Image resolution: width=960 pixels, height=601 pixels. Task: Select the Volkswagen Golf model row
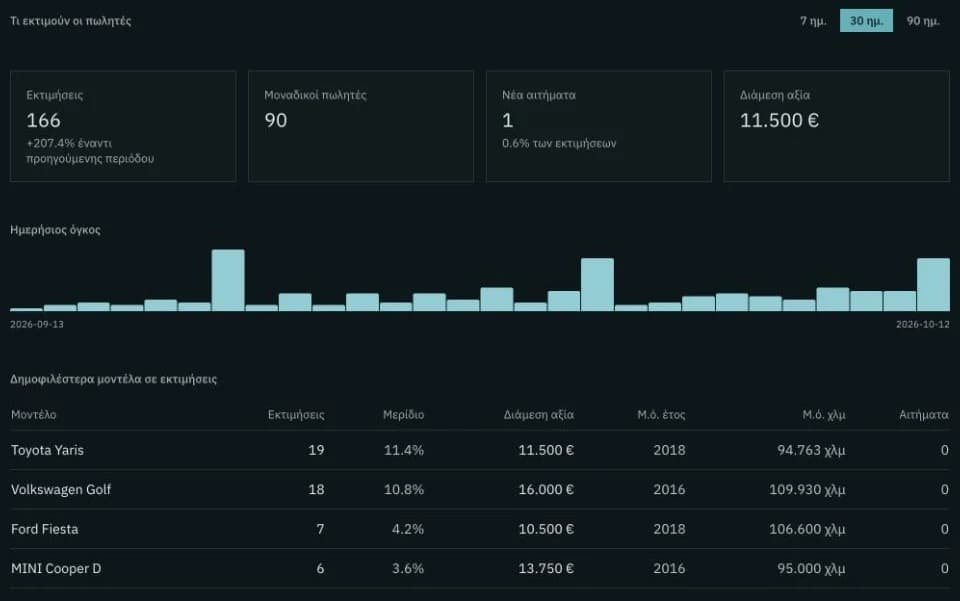pyautogui.click(x=480, y=490)
